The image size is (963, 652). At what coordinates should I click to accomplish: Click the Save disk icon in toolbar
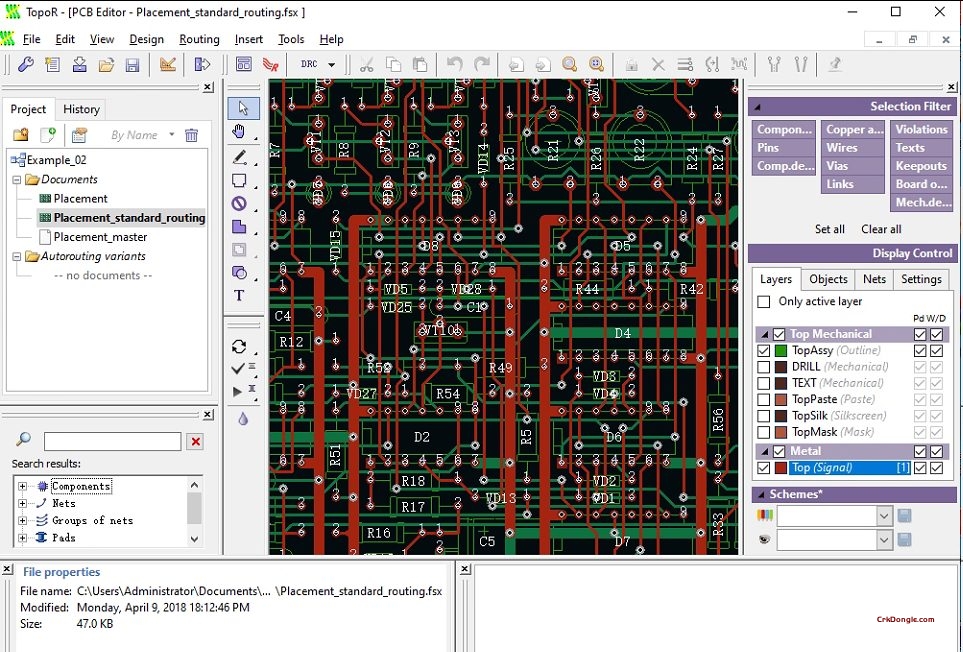point(132,65)
